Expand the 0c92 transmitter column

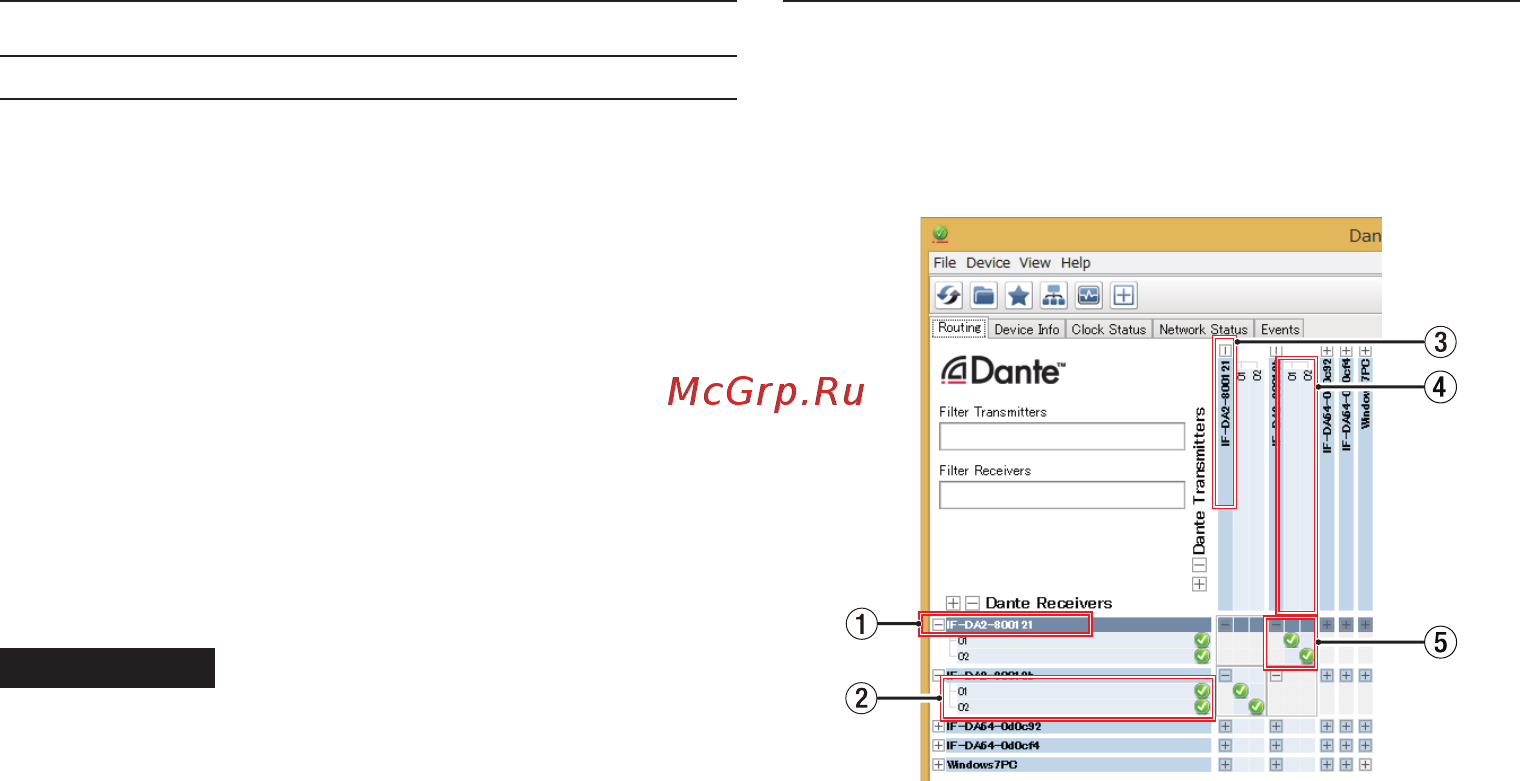click(x=1327, y=351)
